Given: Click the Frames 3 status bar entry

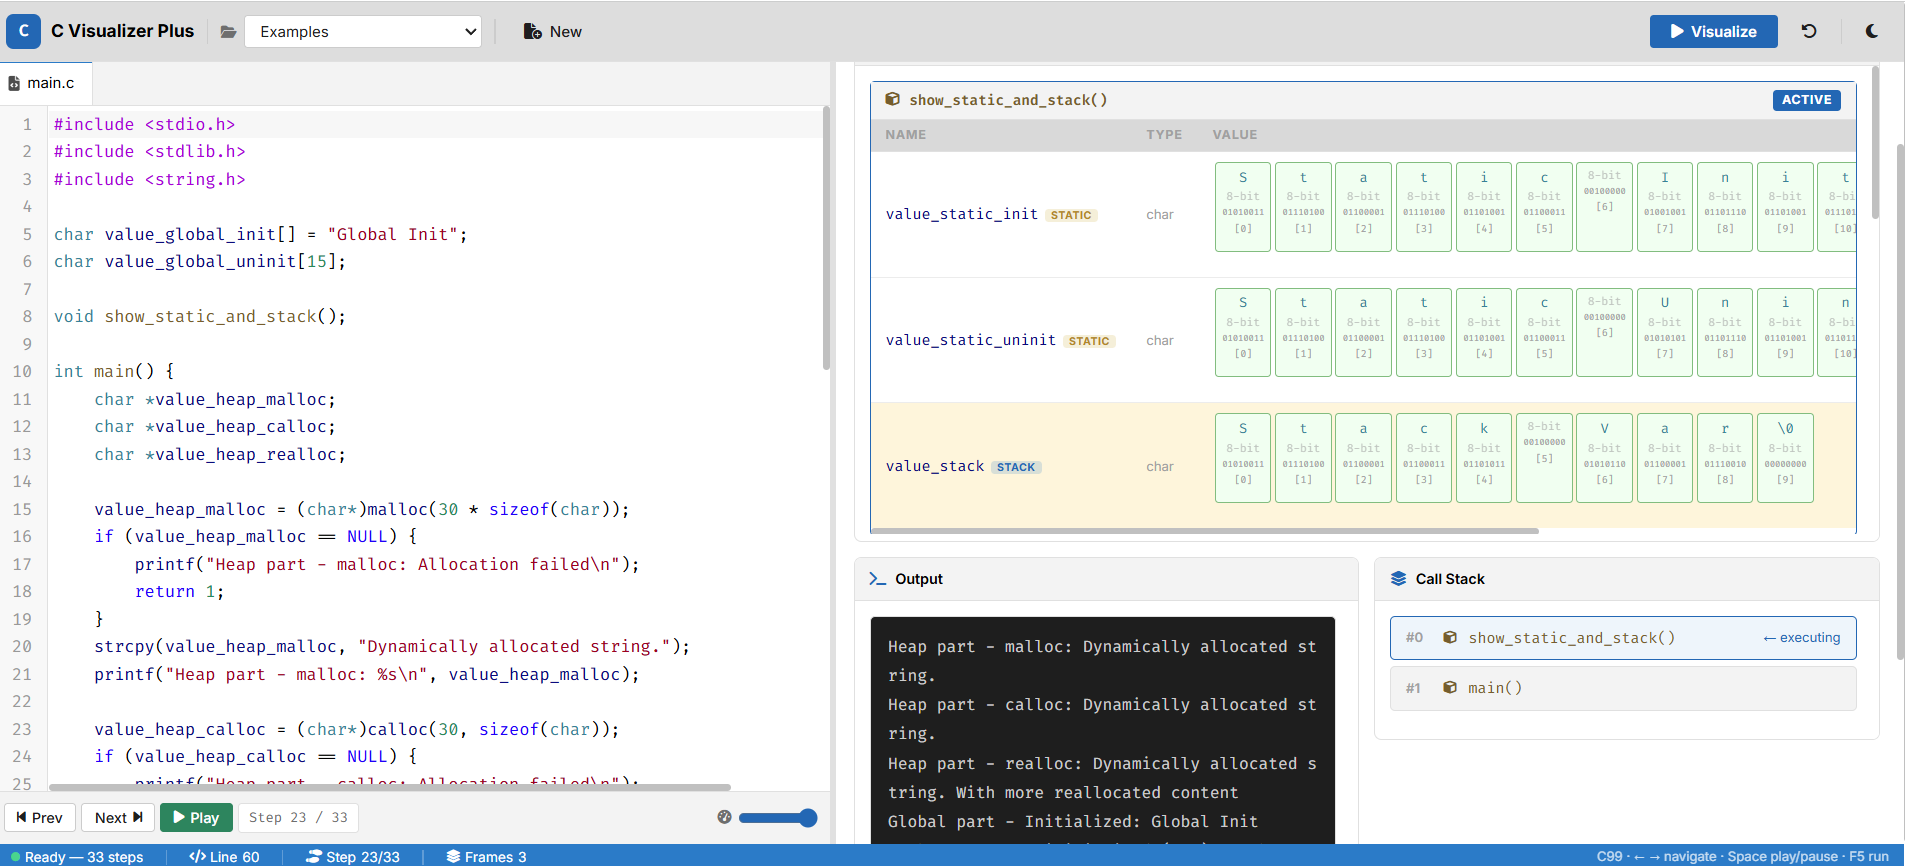Looking at the screenshot, I should 486,857.
